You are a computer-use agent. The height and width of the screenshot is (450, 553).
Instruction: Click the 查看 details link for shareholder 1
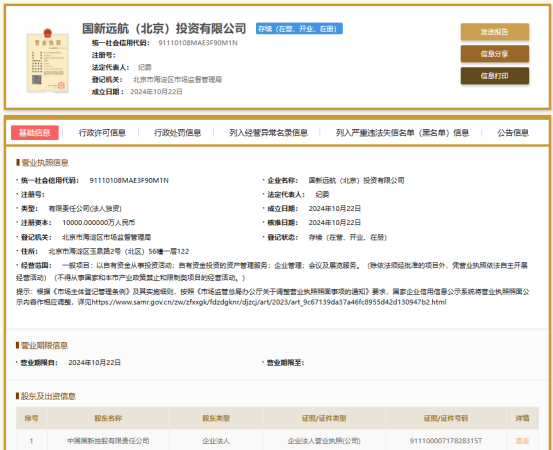pos(522,441)
